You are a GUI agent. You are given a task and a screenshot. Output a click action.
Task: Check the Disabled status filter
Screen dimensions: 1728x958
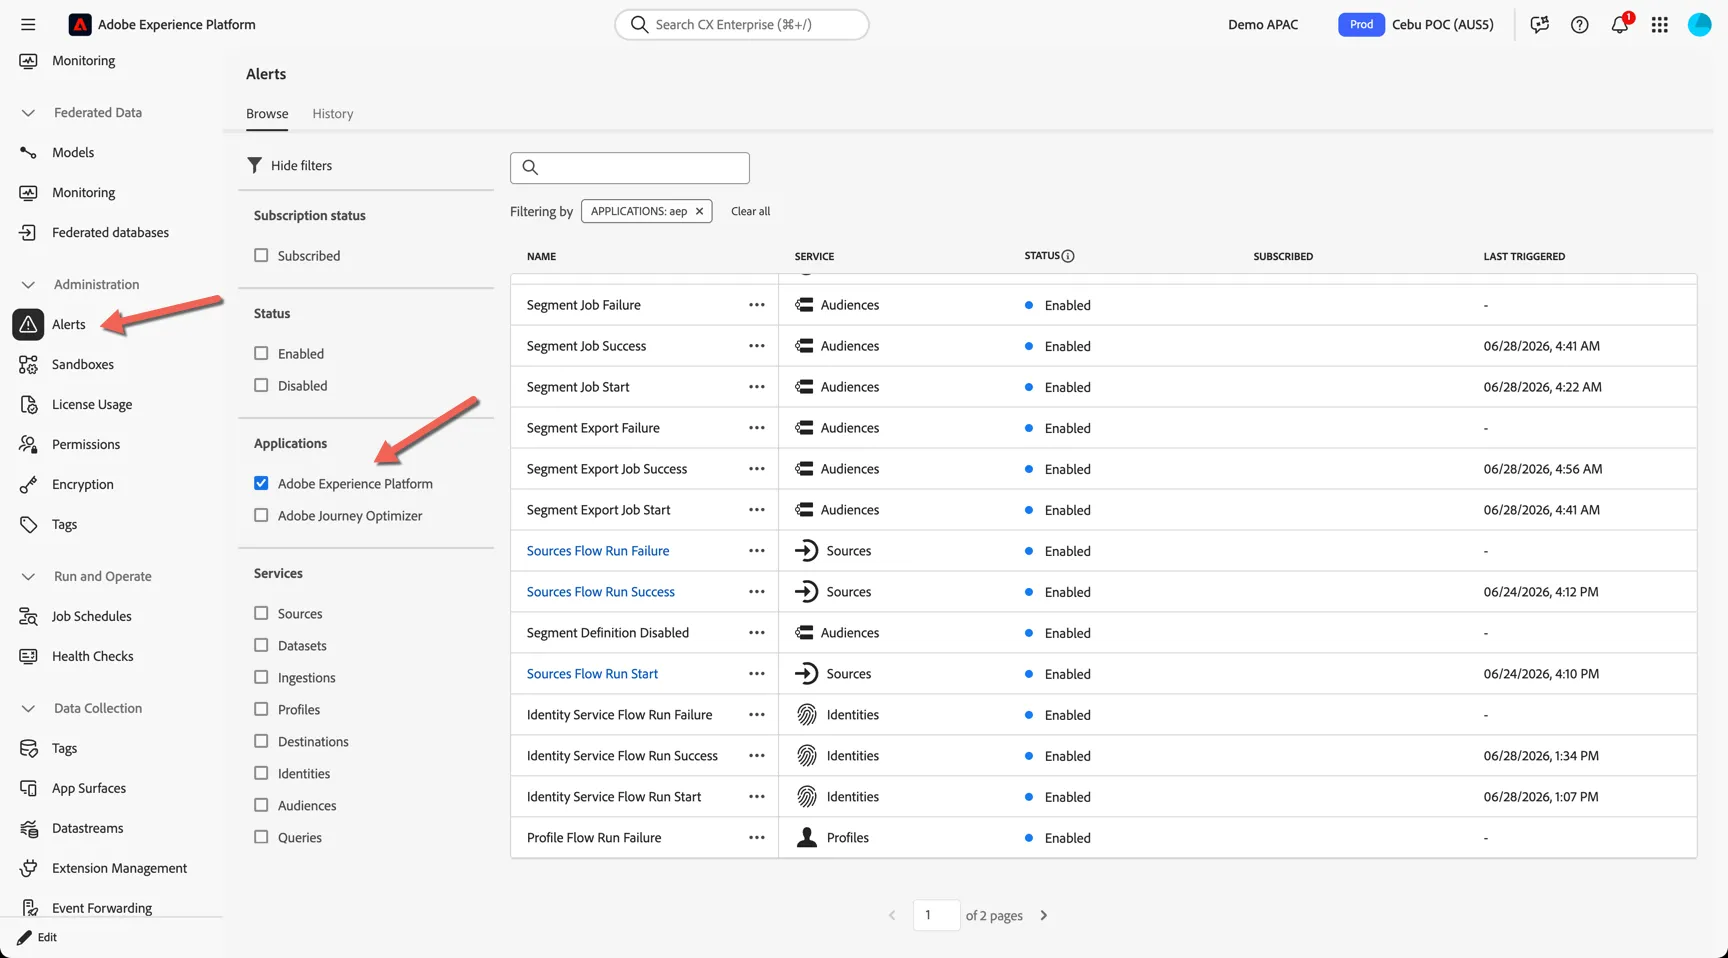point(261,385)
